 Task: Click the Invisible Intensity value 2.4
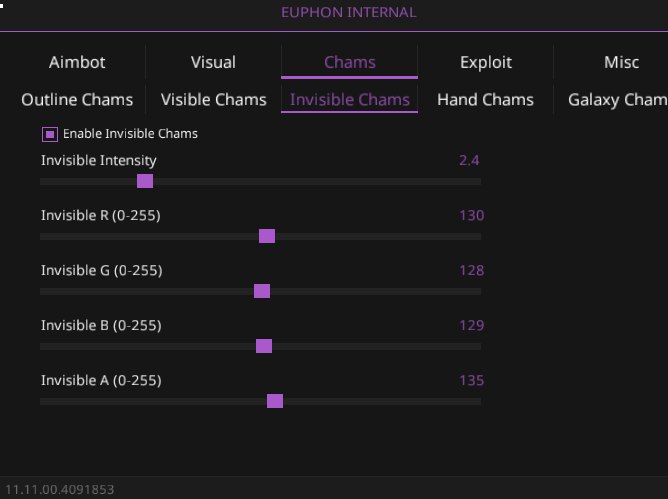pyautogui.click(x=470, y=160)
